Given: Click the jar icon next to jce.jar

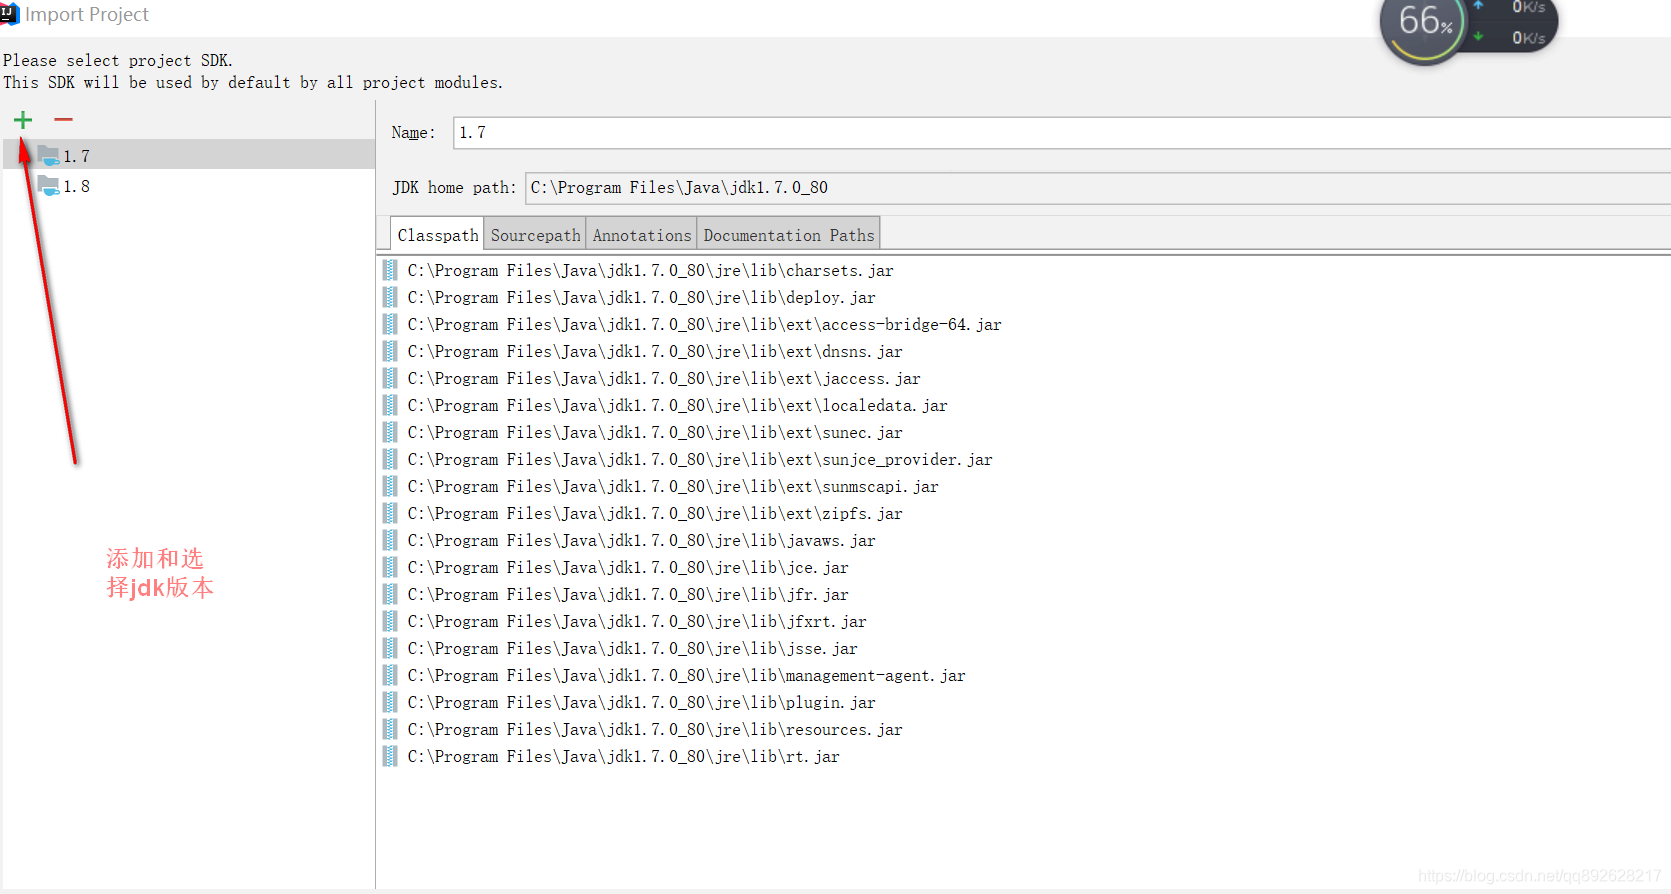Looking at the screenshot, I should (x=390, y=567).
